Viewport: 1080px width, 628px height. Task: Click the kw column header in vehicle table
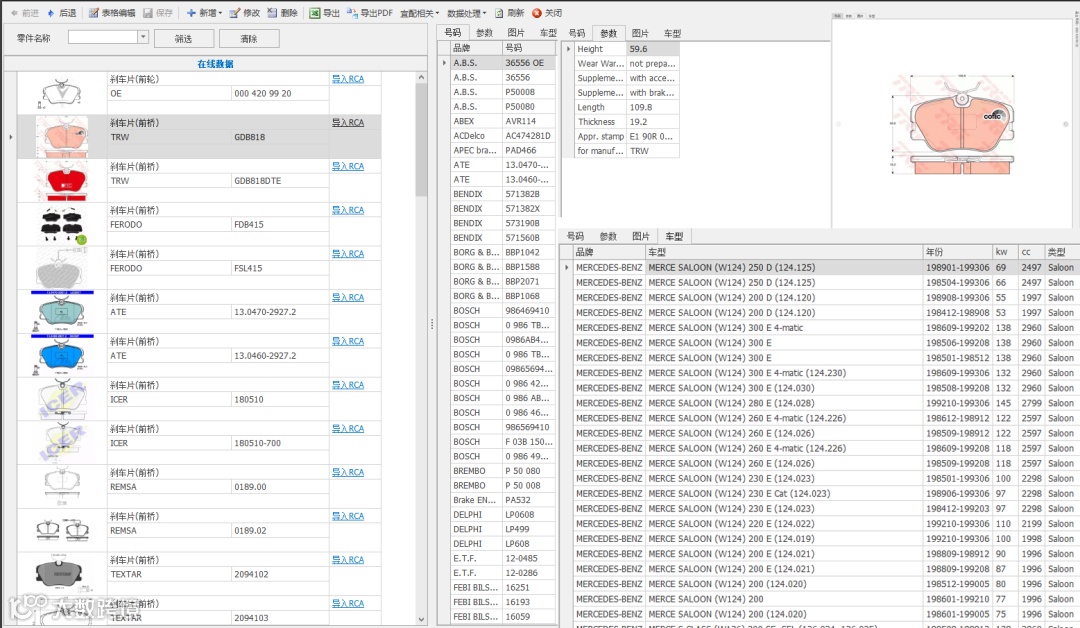tap(1006, 252)
